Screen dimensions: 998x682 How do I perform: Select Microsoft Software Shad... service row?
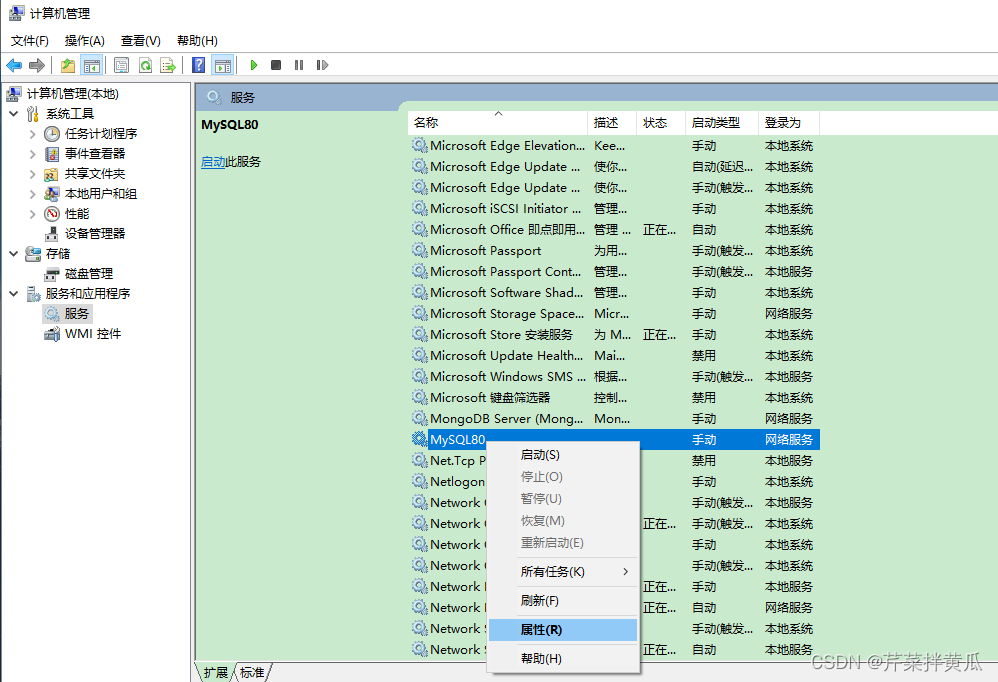pos(614,293)
